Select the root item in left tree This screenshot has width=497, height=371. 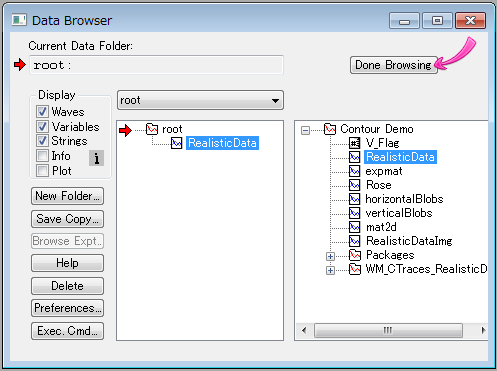(x=172, y=129)
